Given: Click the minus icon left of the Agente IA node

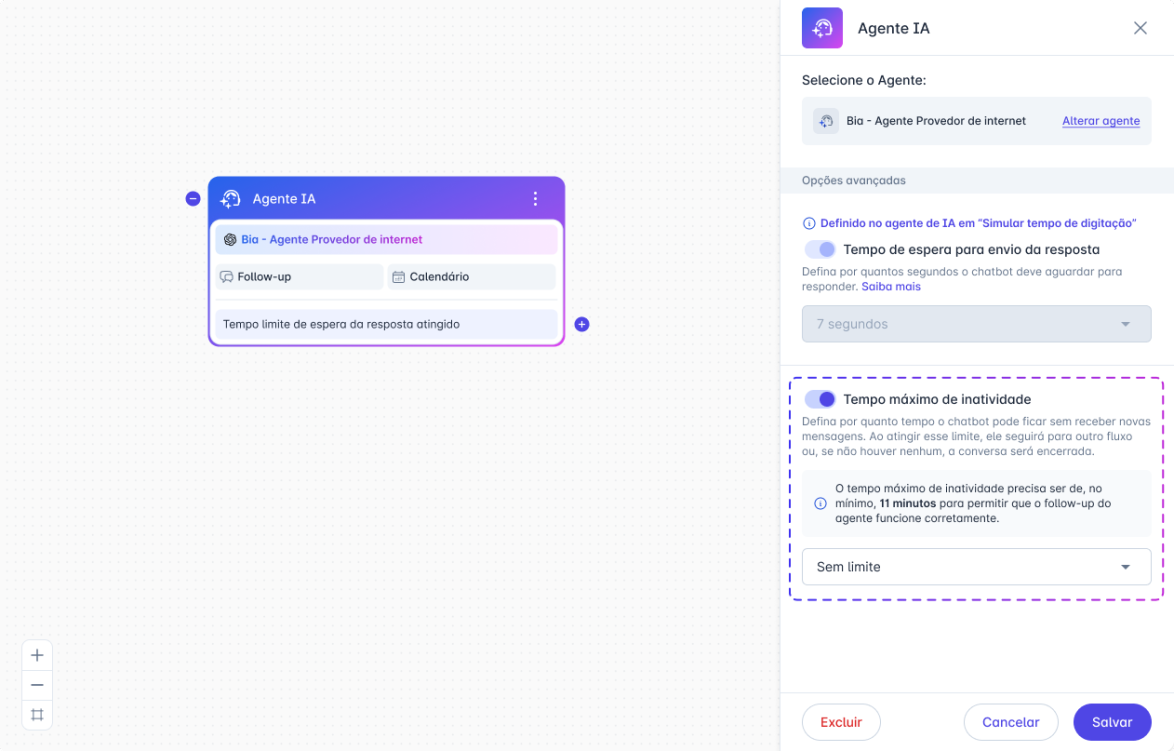Looking at the screenshot, I should click(x=193, y=198).
